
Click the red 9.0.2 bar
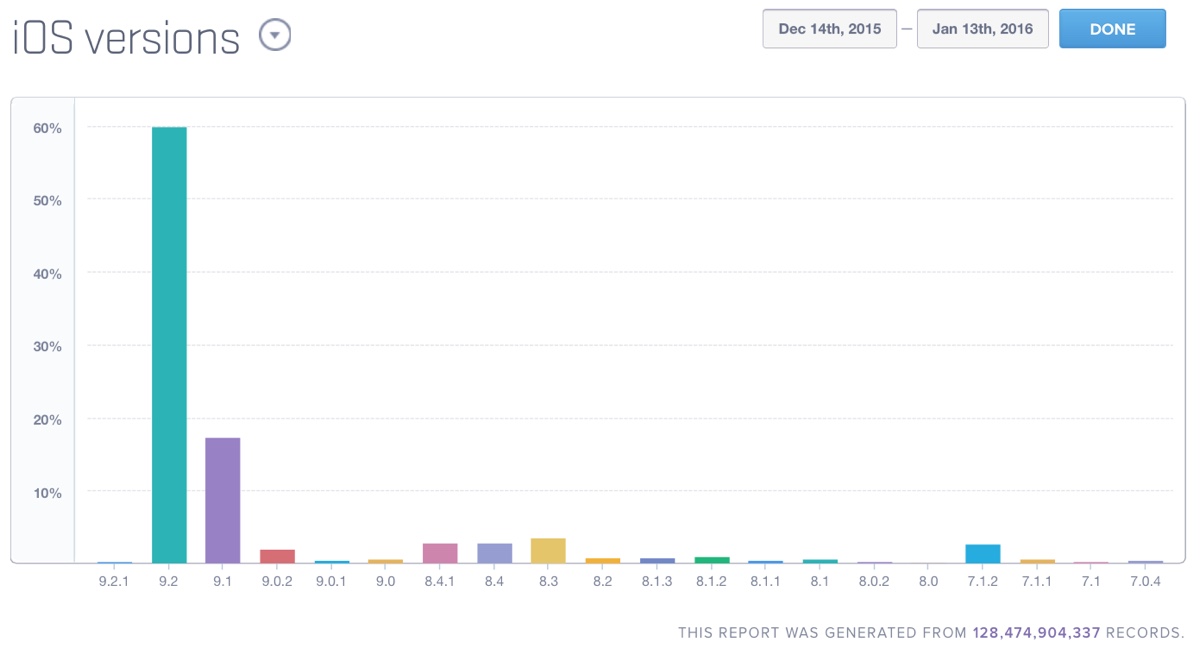click(277, 556)
